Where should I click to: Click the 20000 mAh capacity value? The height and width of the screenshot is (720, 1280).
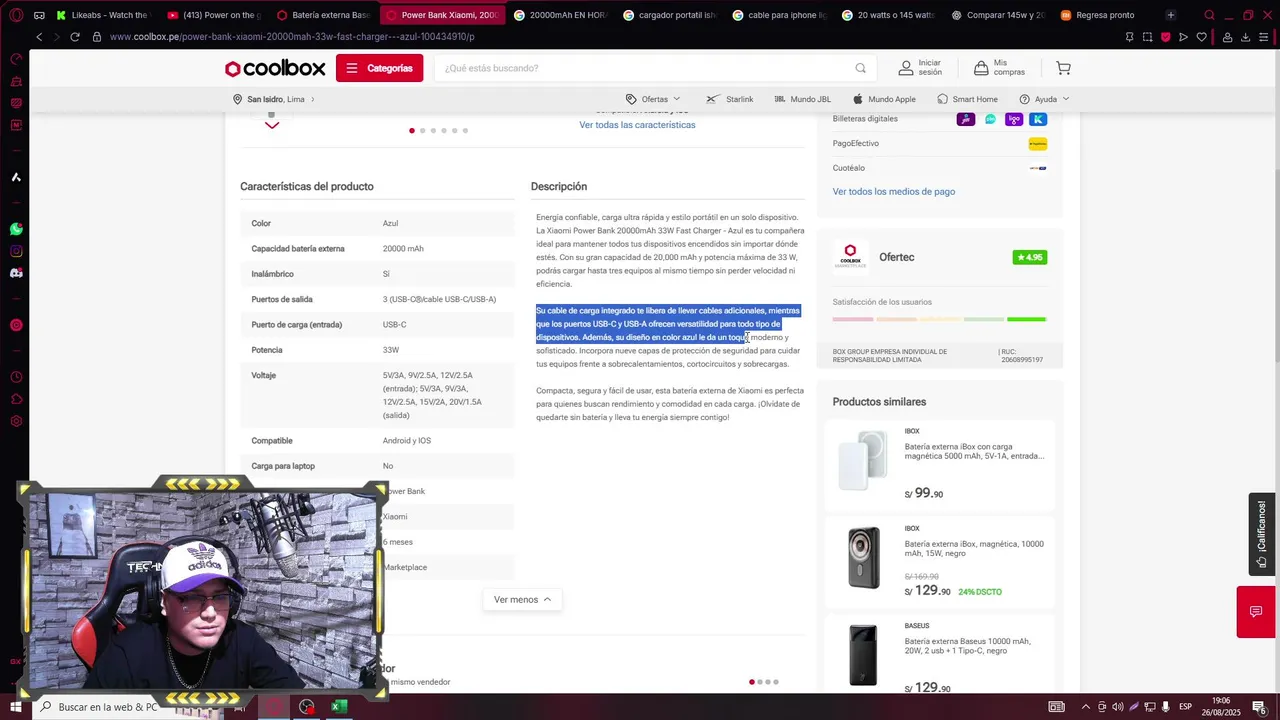coord(403,249)
